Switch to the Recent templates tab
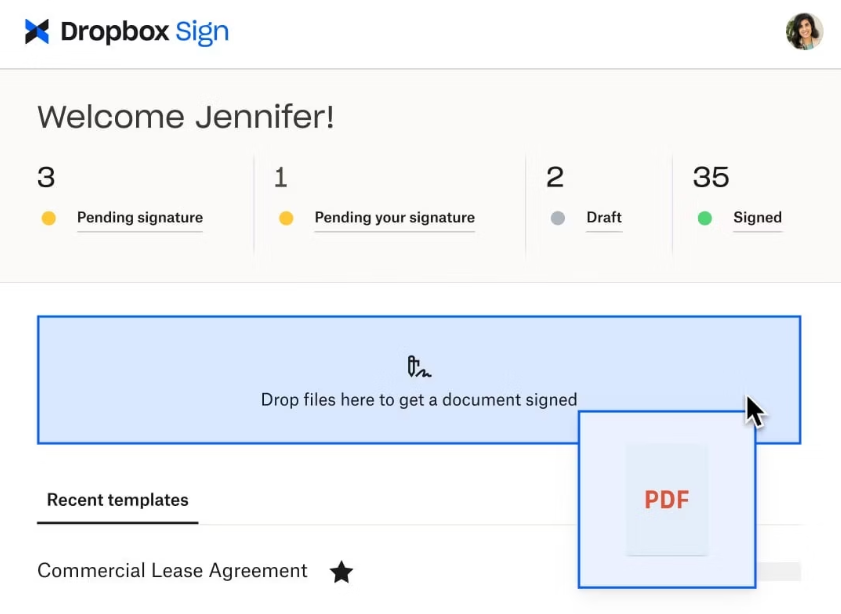 (117, 500)
